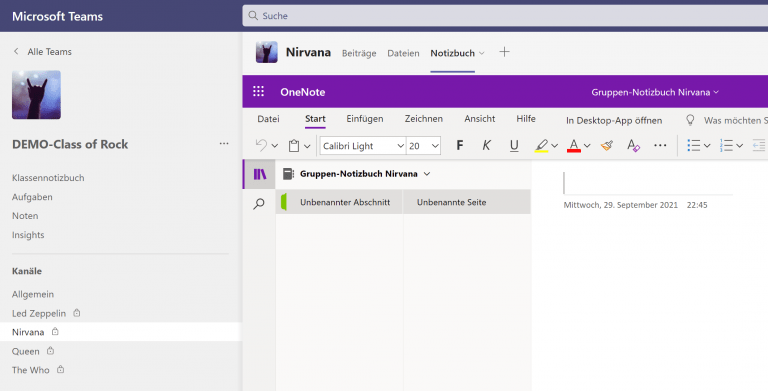Image resolution: width=768 pixels, height=391 pixels.
Task: Switch to the Dateien tab
Action: pyautogui.click(x=403, y=53)
